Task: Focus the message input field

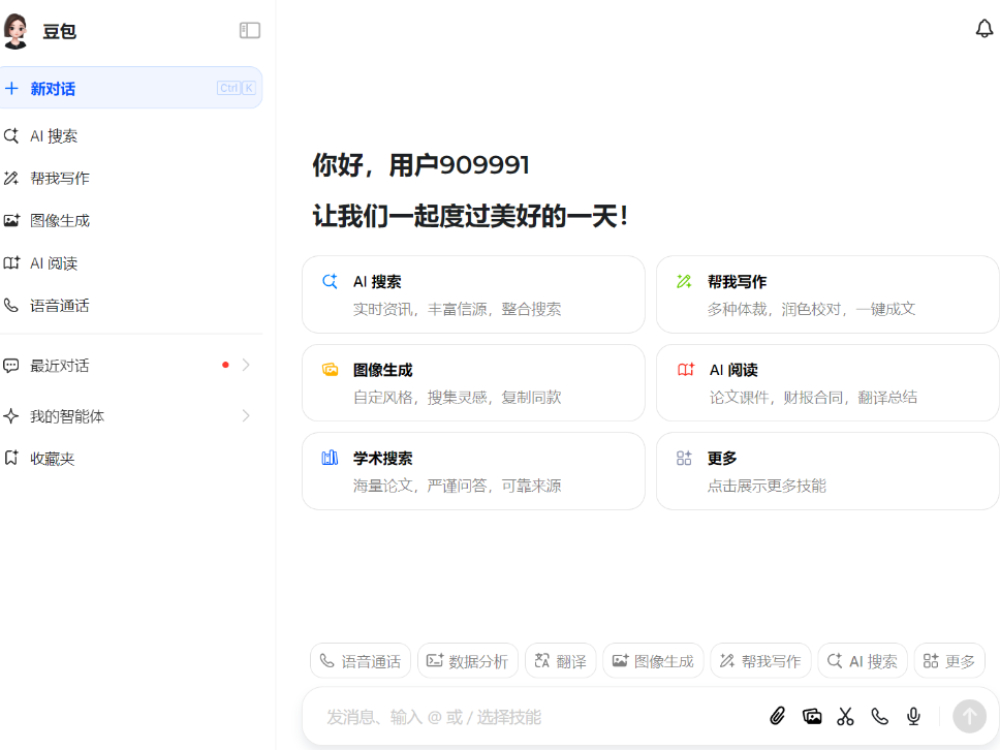Action: pos(536,717)
